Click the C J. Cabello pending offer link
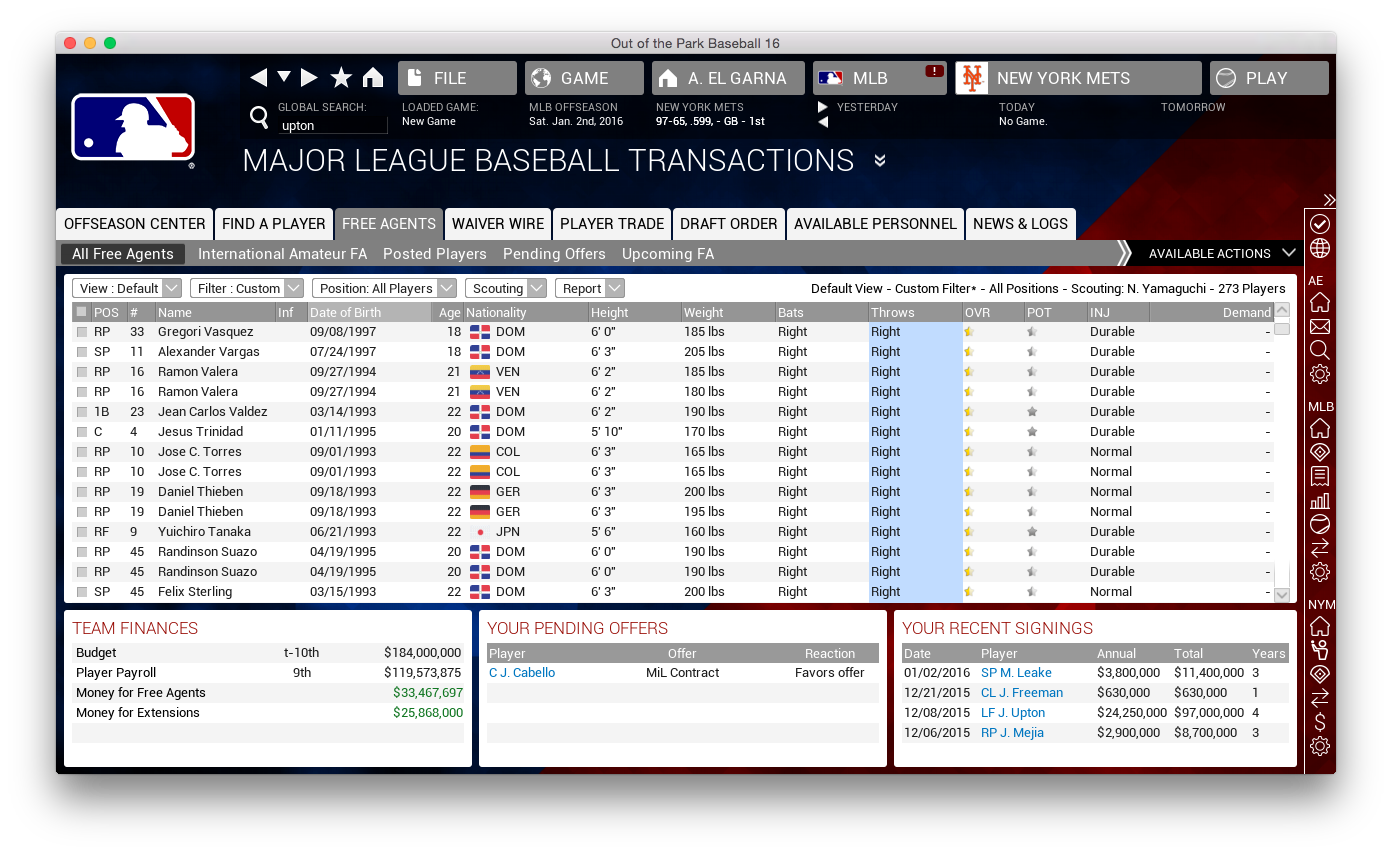 [522, 673]
